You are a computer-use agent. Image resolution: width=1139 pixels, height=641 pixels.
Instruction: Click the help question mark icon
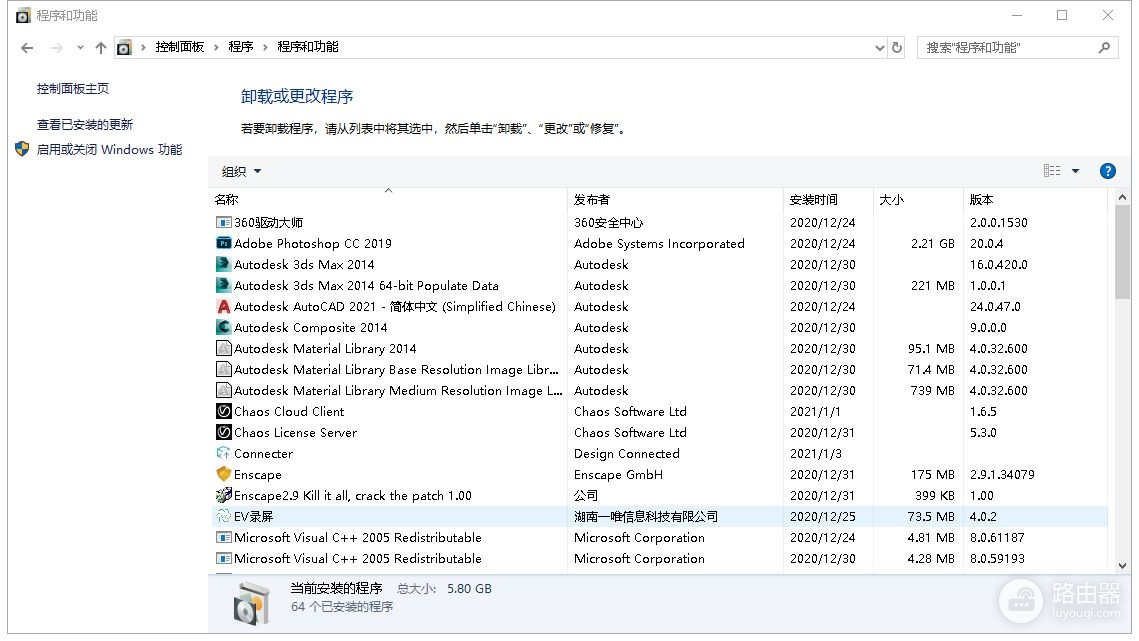(1108, 171)
